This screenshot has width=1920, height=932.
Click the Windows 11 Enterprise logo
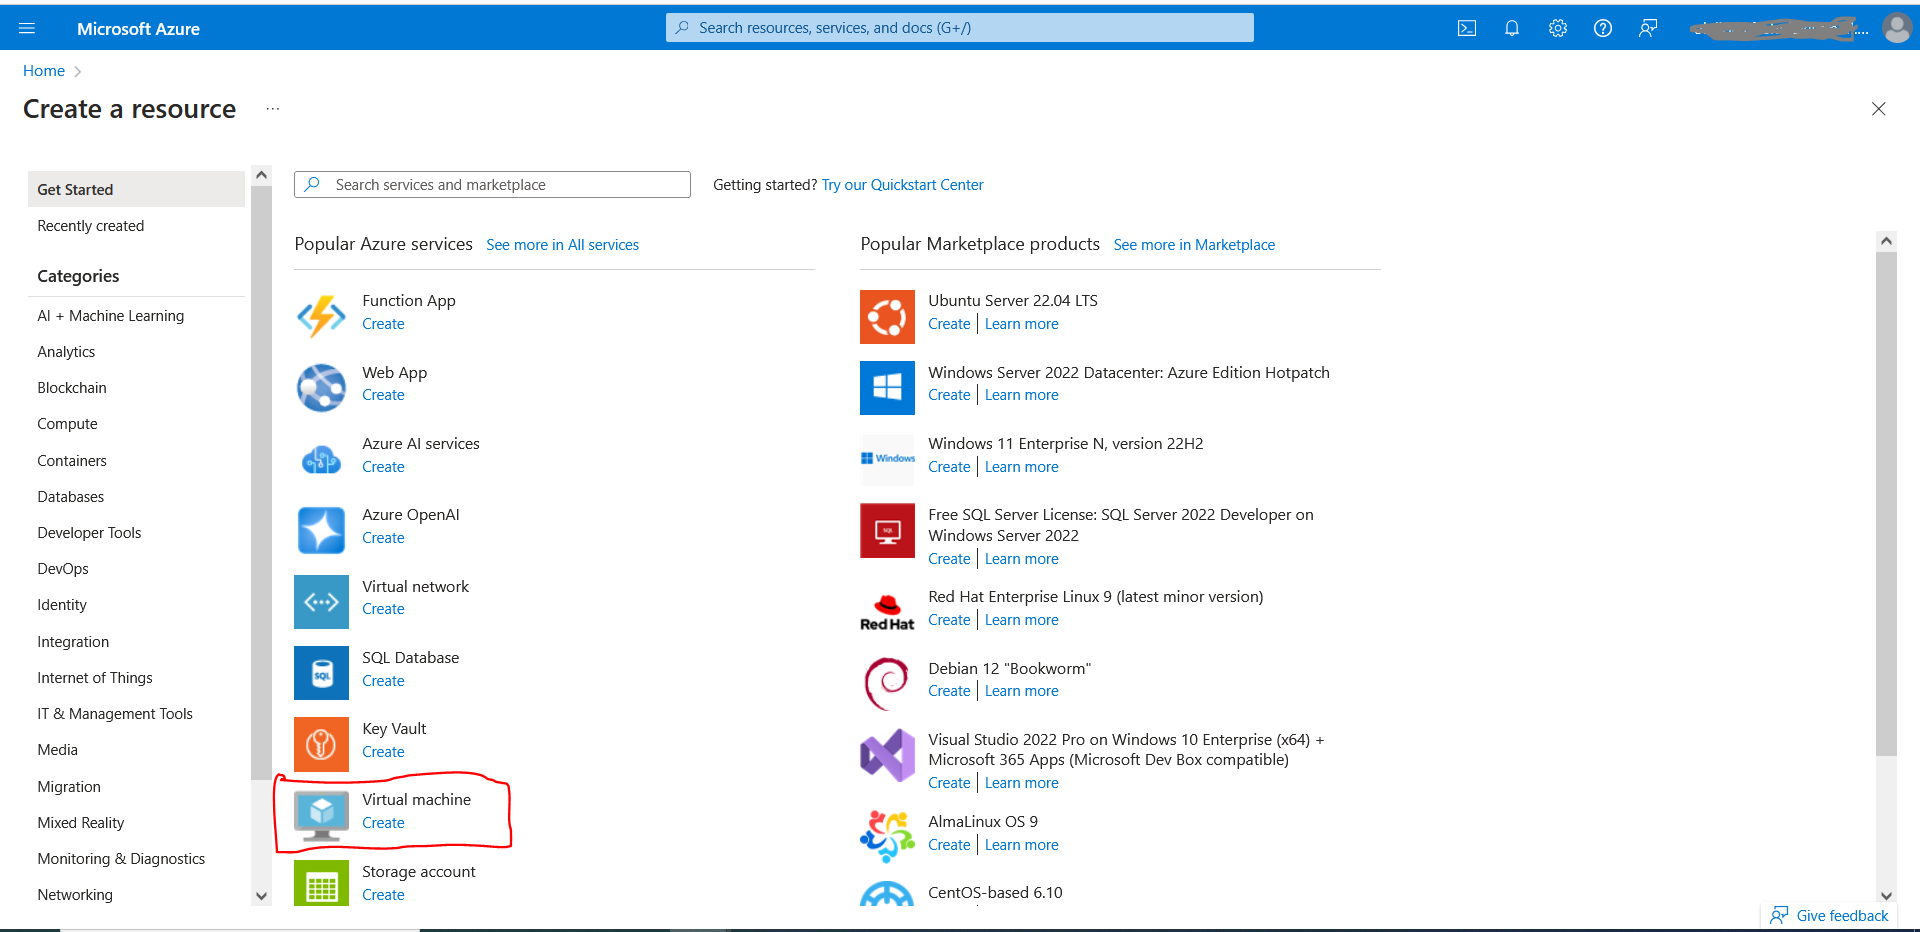(x=887, y=459)
